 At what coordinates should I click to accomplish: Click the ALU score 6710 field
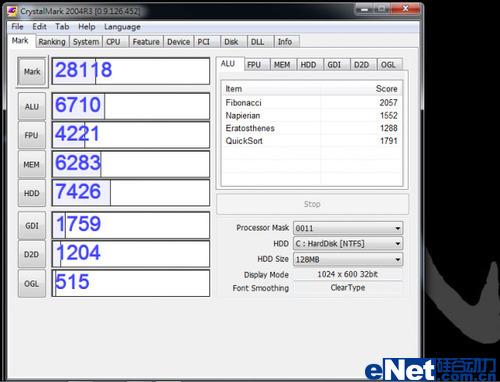(131, 106)
